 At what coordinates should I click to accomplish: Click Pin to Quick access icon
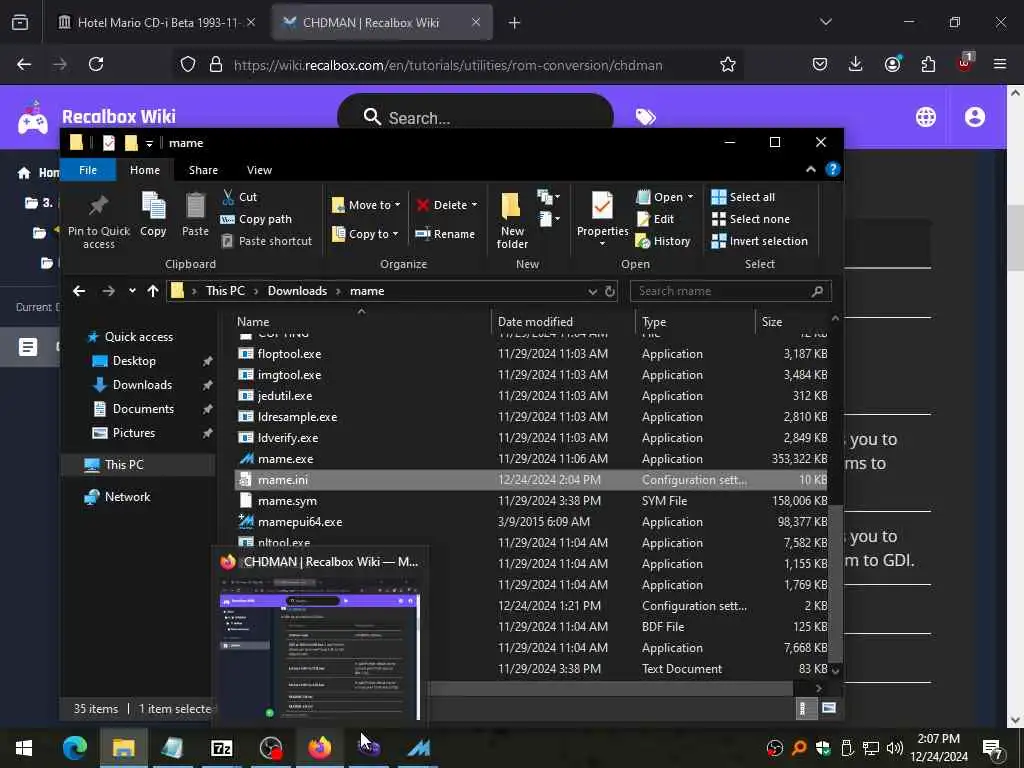point(99,206)
